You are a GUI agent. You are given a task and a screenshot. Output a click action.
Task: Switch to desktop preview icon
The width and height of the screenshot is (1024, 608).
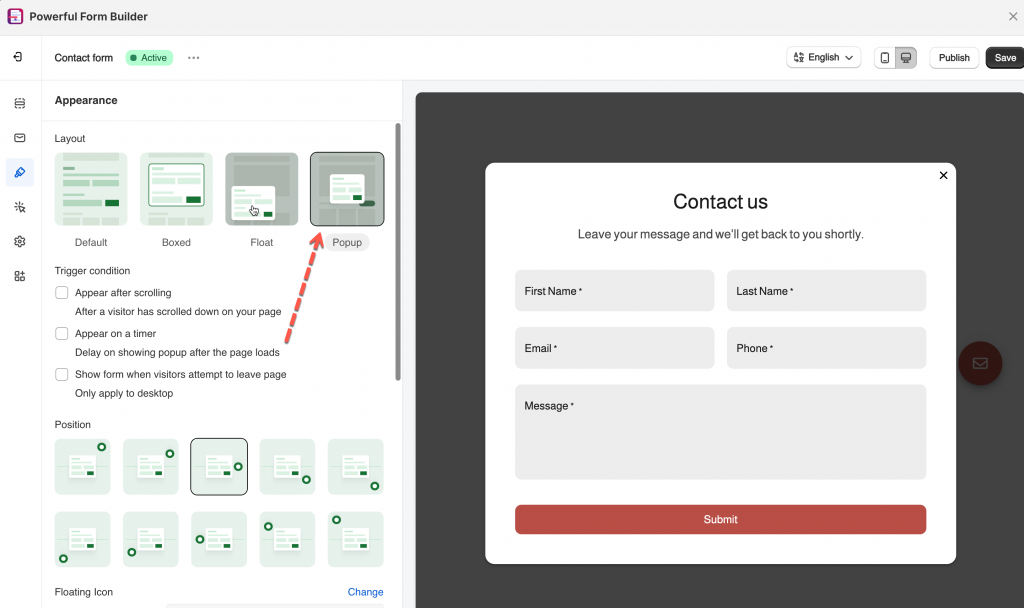(x=906, y=58)
